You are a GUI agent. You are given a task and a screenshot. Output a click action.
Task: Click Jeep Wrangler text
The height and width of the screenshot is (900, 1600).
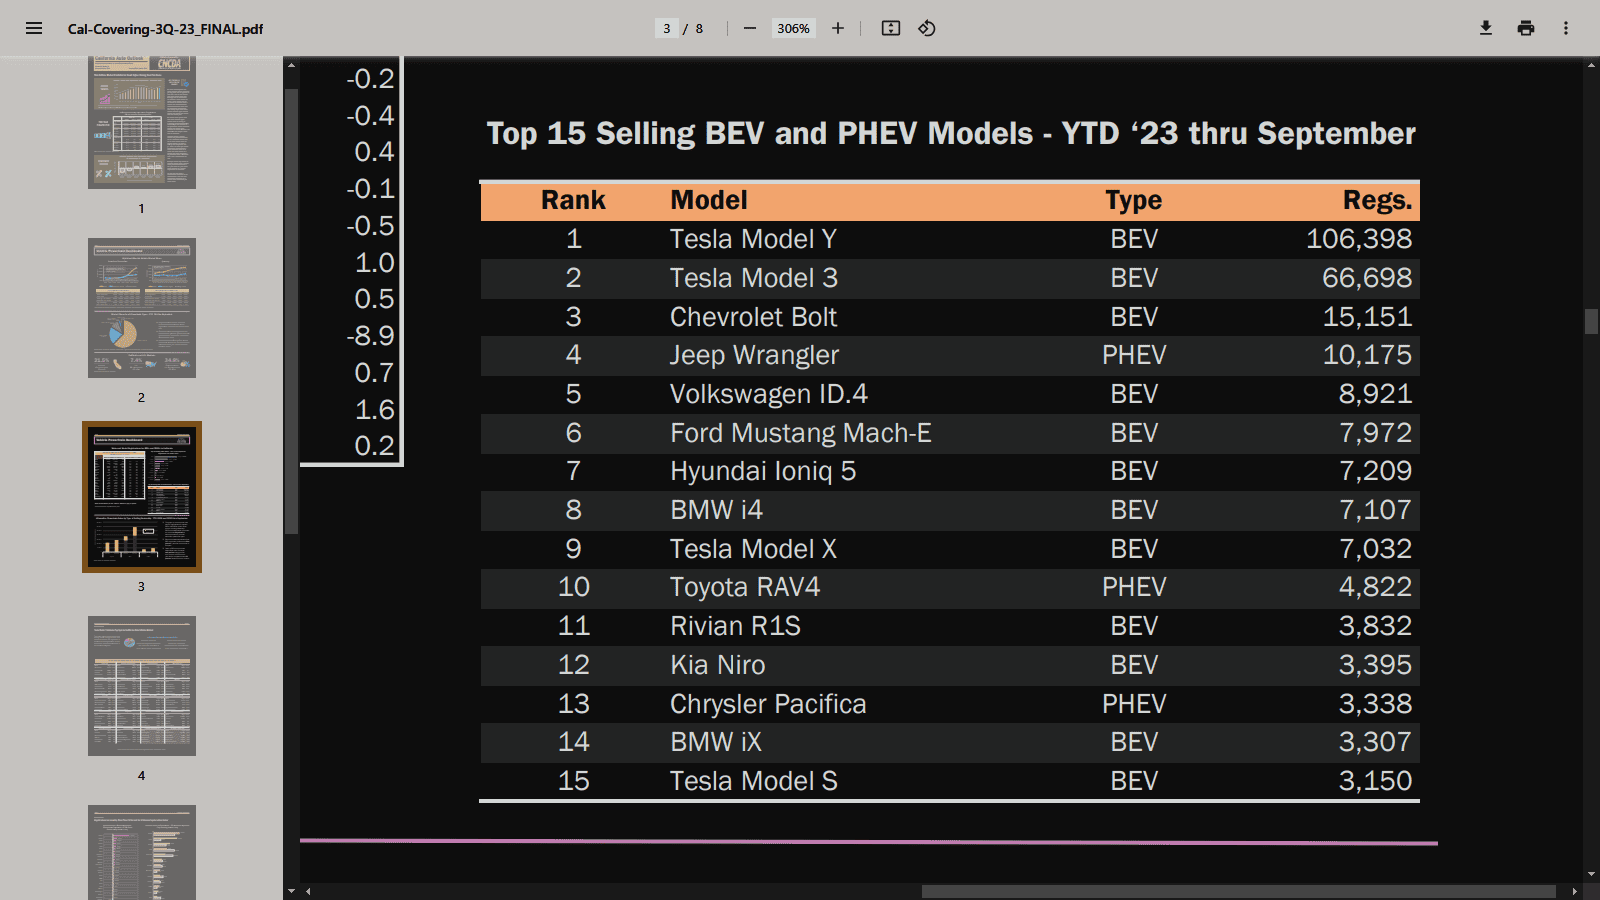click(x=754, y=356)
